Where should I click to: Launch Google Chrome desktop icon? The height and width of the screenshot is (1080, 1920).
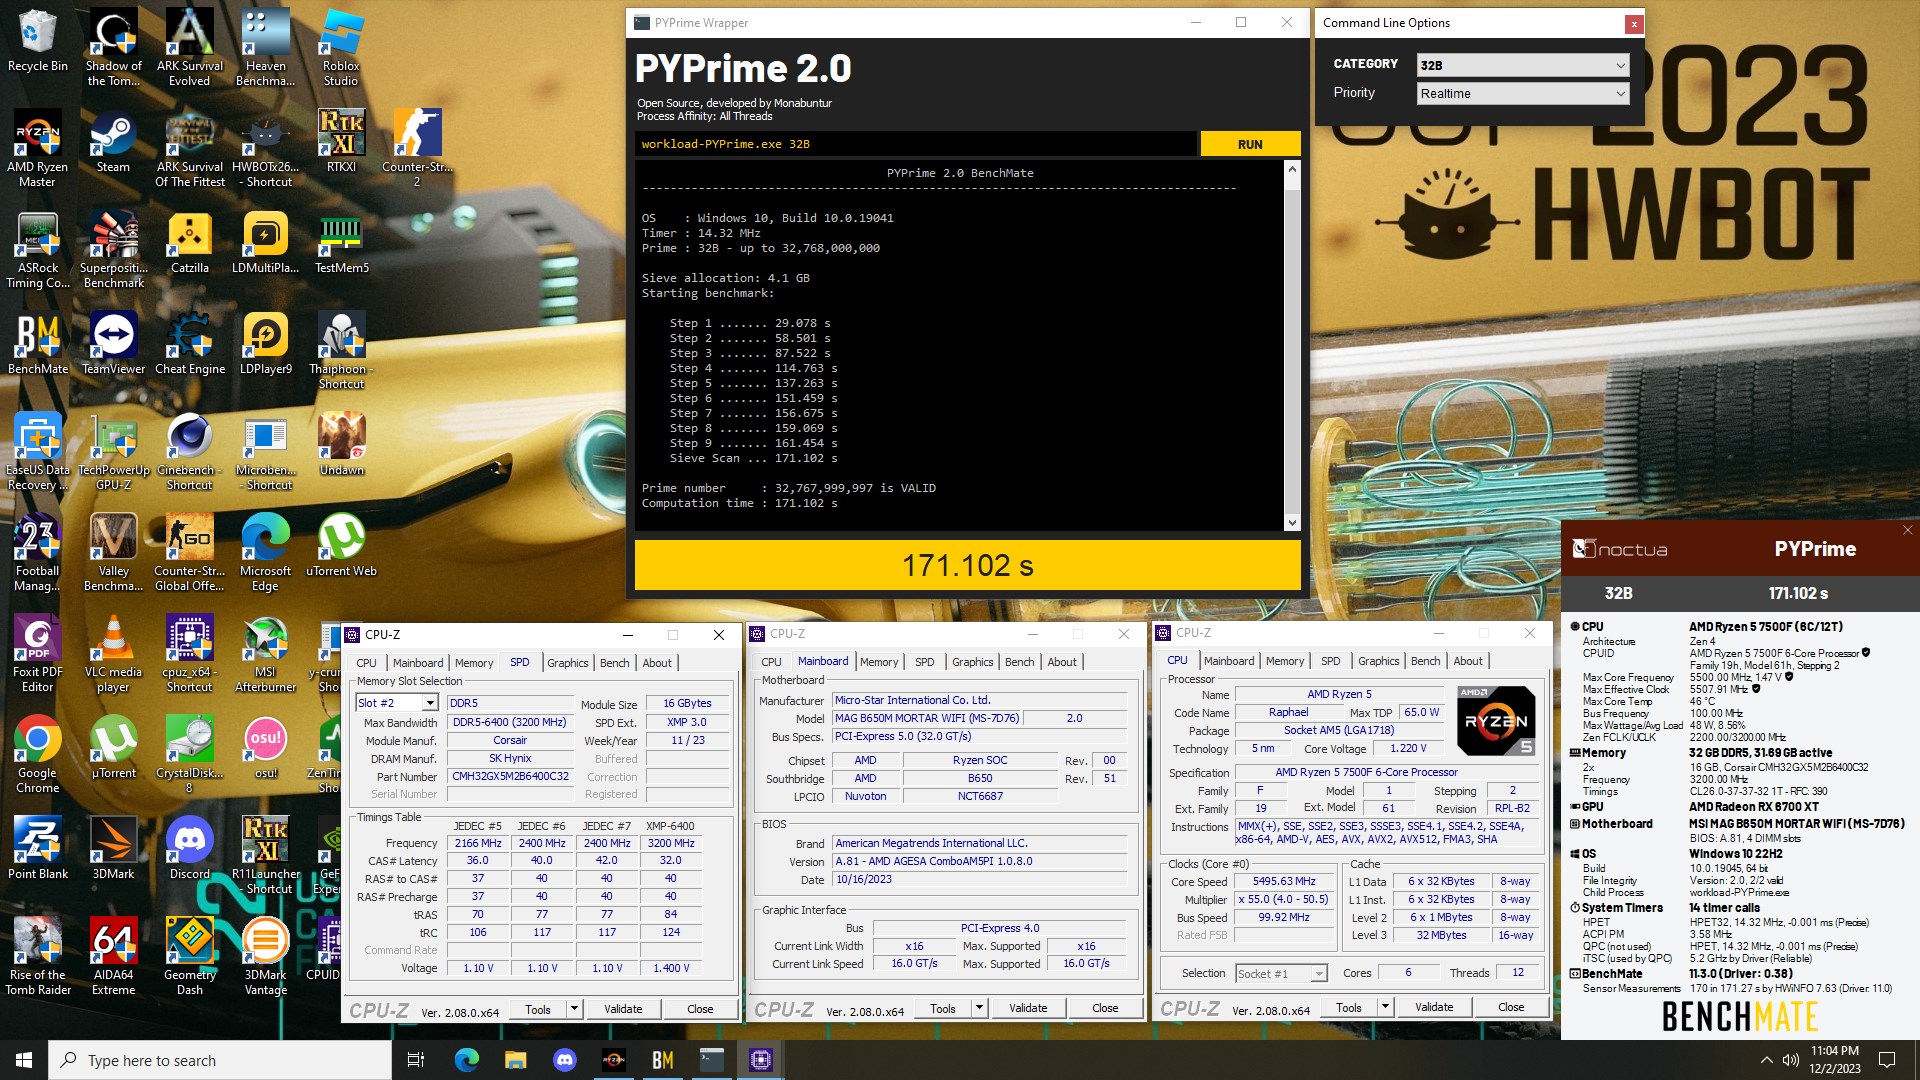pos(38,755)
